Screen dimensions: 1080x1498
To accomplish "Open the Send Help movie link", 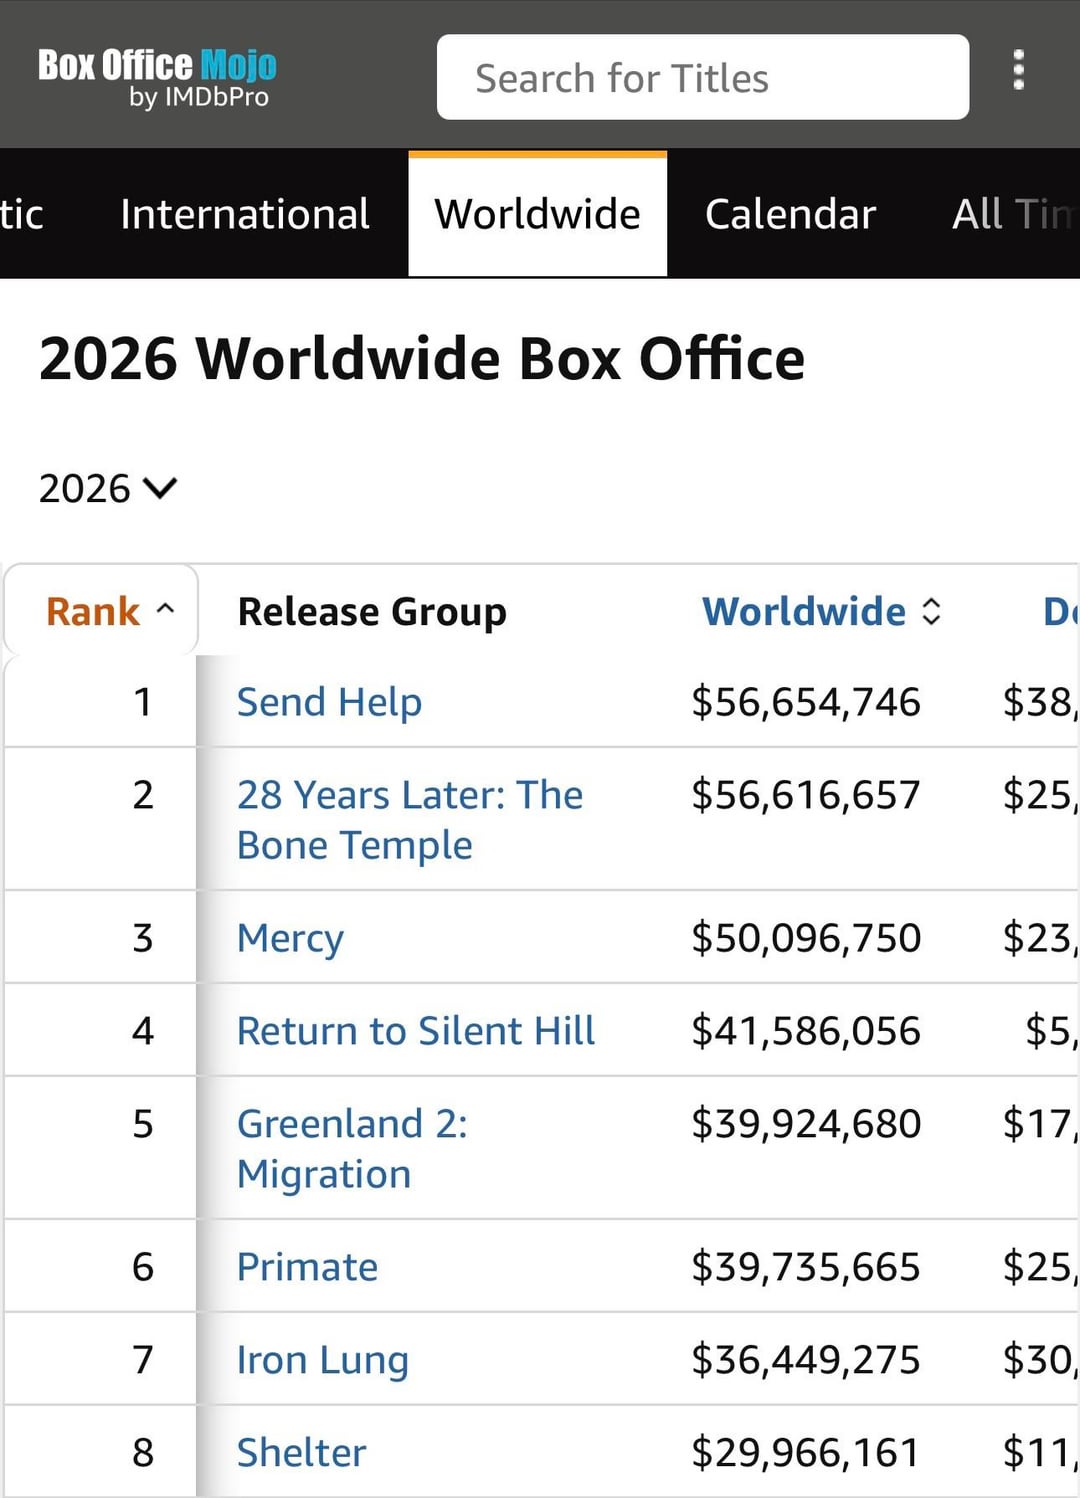I will [329, 702].
